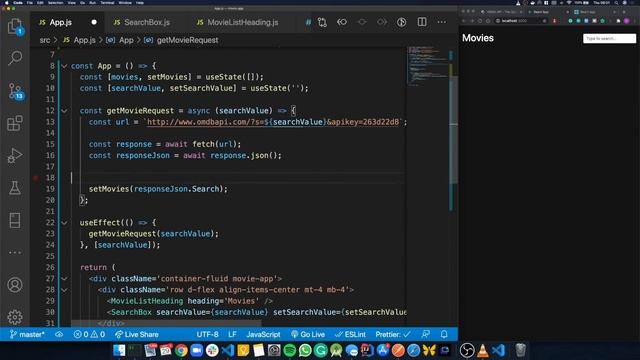640x360 pixels.
Task: Click the code minimap preview
Action: [427, 65]
